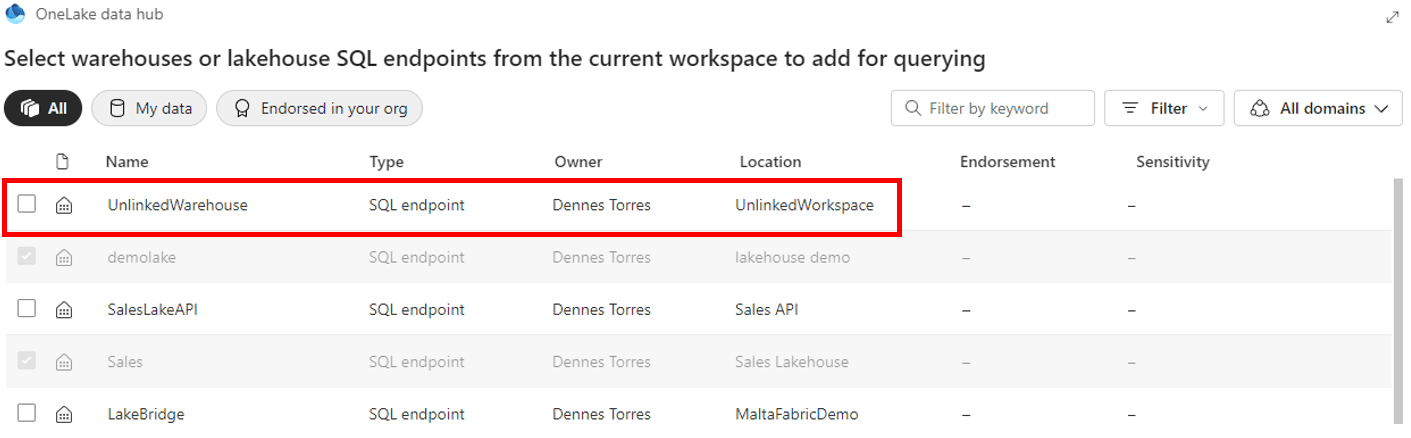Click the demolake row warehouse icon
The height and width of the screenshot is (438, 1411).
64,258
